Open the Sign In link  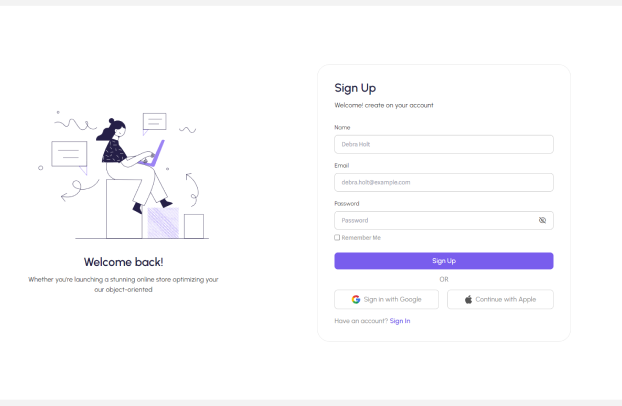(400, 321)
